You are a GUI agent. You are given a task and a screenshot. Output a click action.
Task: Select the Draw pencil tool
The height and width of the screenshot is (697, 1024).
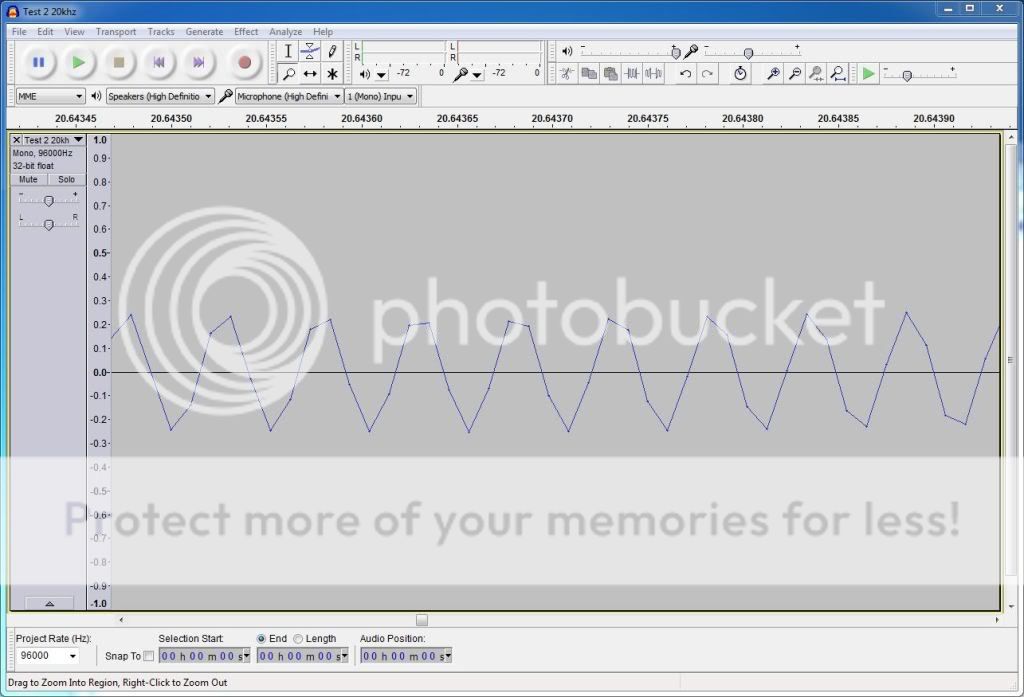pyautogui.click(x=332, y=51)
